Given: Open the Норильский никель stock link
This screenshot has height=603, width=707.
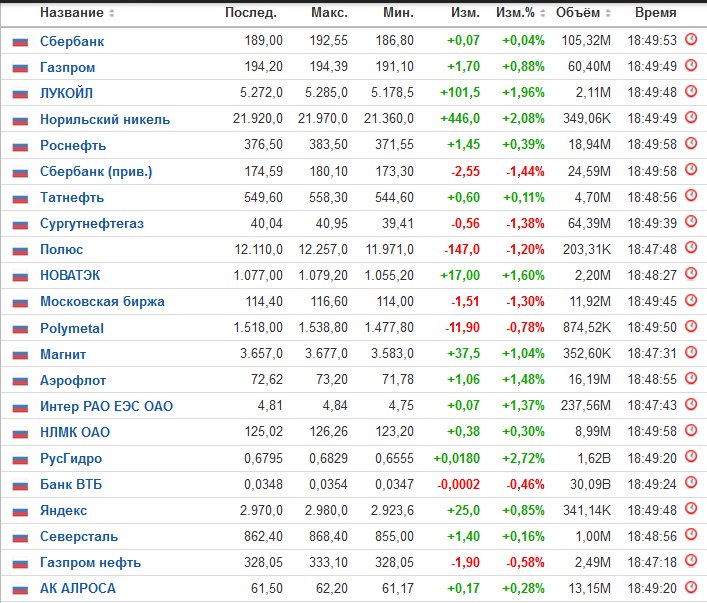Looking at the screenshot, I should pos(105,120).
